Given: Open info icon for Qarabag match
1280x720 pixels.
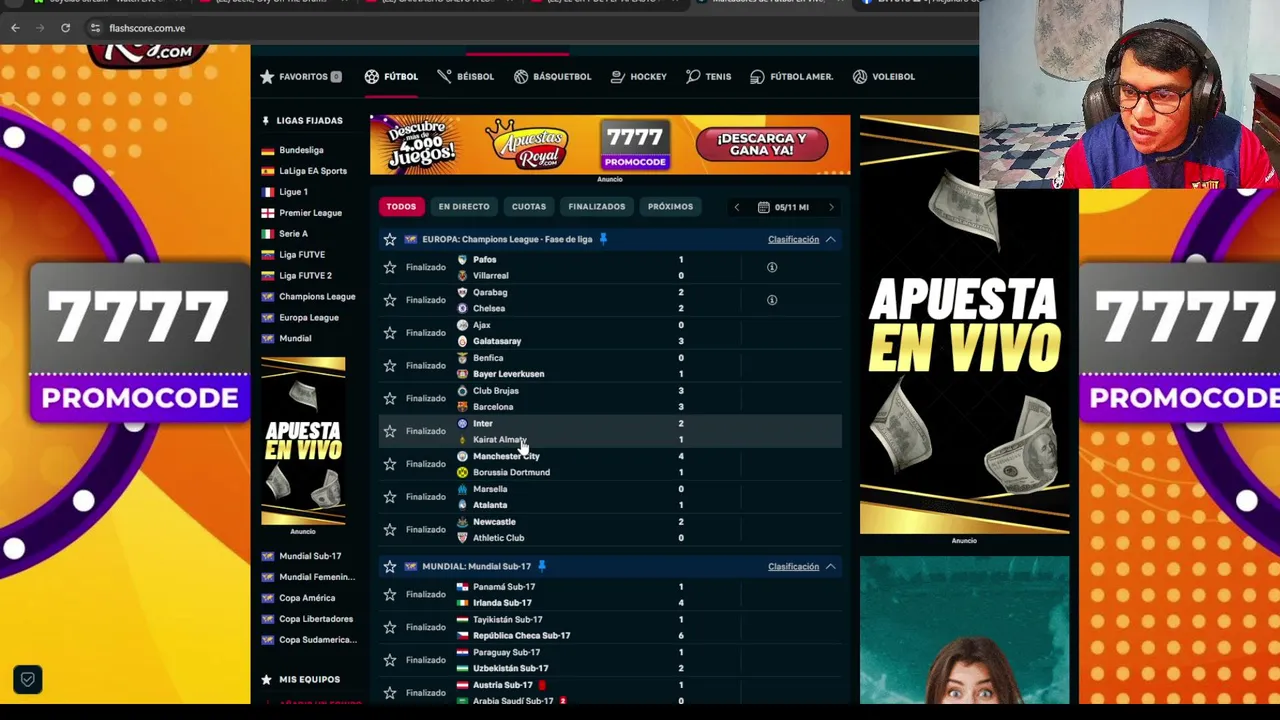Looking at the screenshot, I should click(x=772, y=300).
